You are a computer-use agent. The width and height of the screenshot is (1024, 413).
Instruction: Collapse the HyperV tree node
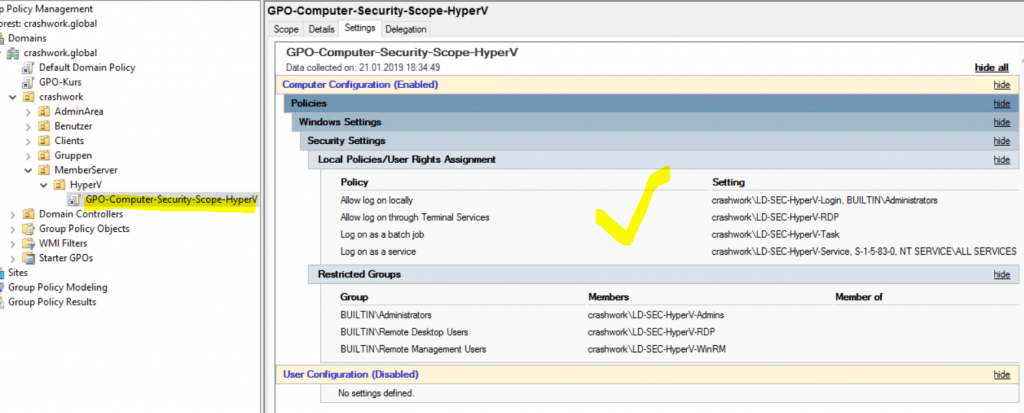pos(44,185)
